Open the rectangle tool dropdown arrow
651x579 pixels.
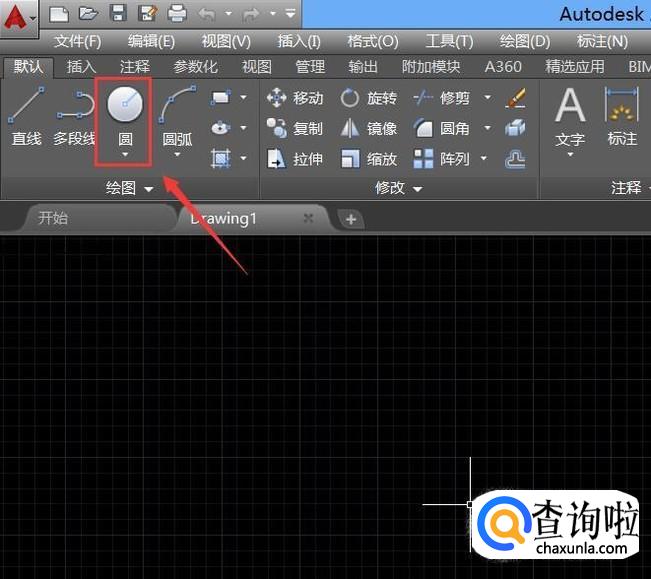(x=243, y=98)
